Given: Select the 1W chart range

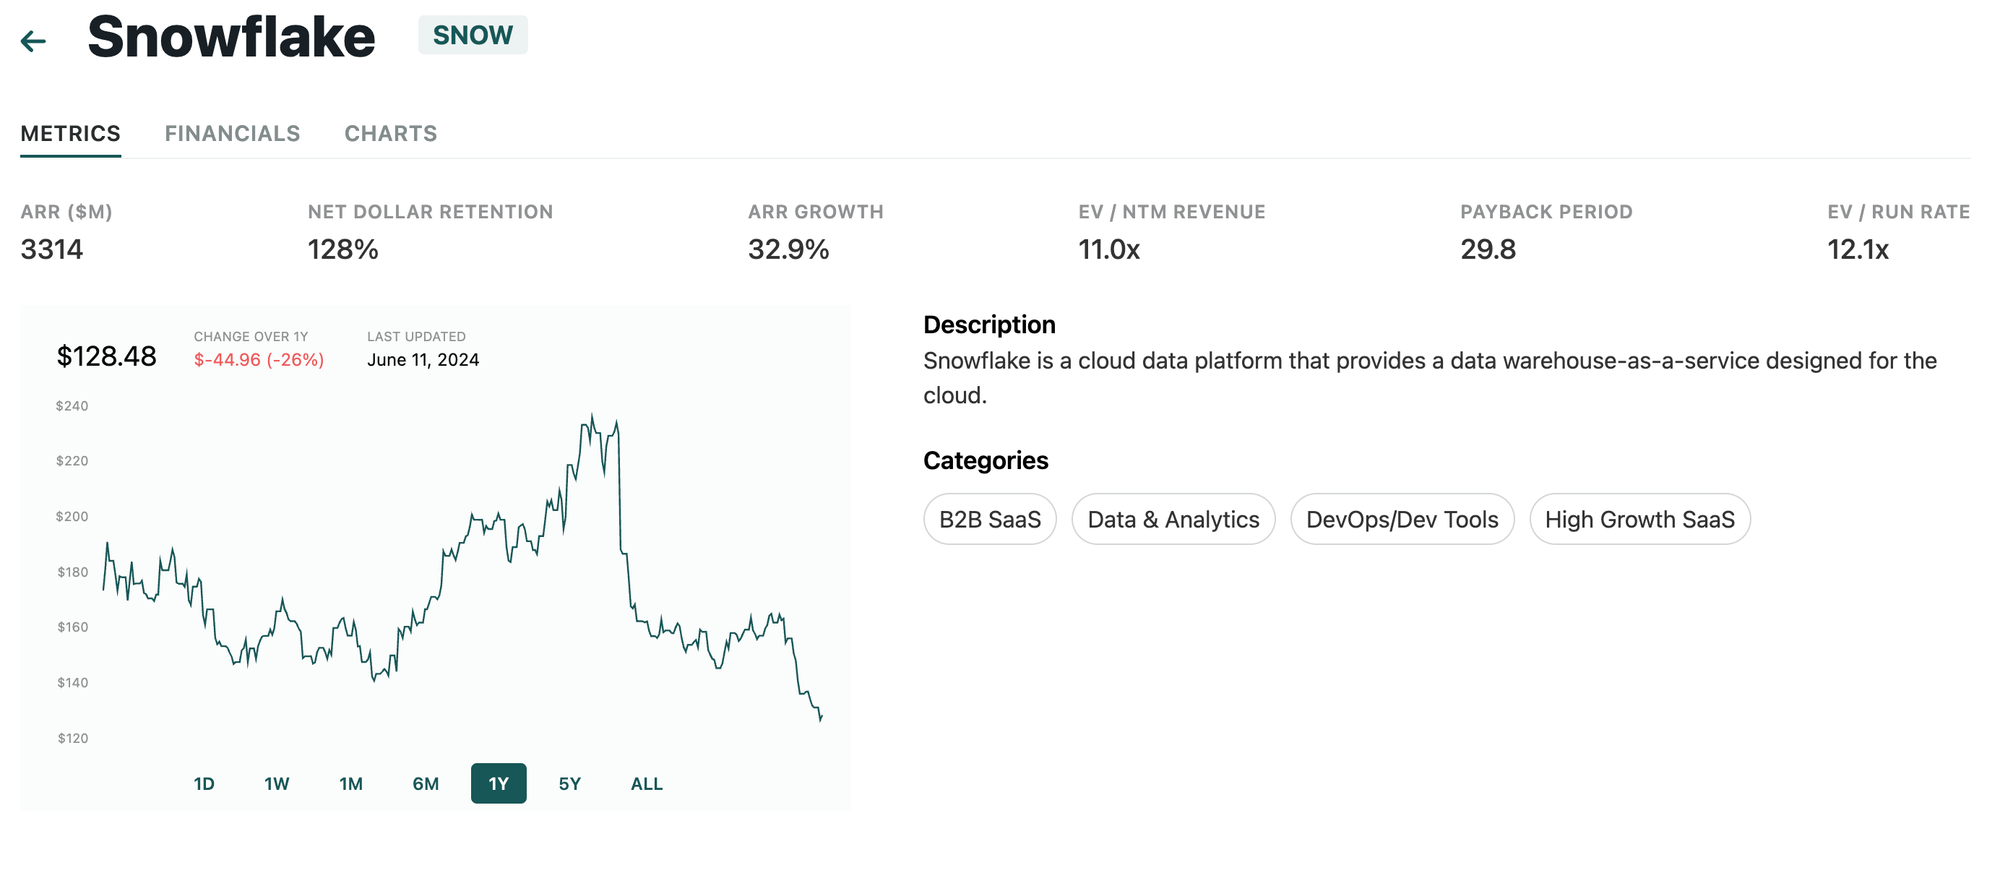Looking at the screenshot, I should (x=277, y=784).
